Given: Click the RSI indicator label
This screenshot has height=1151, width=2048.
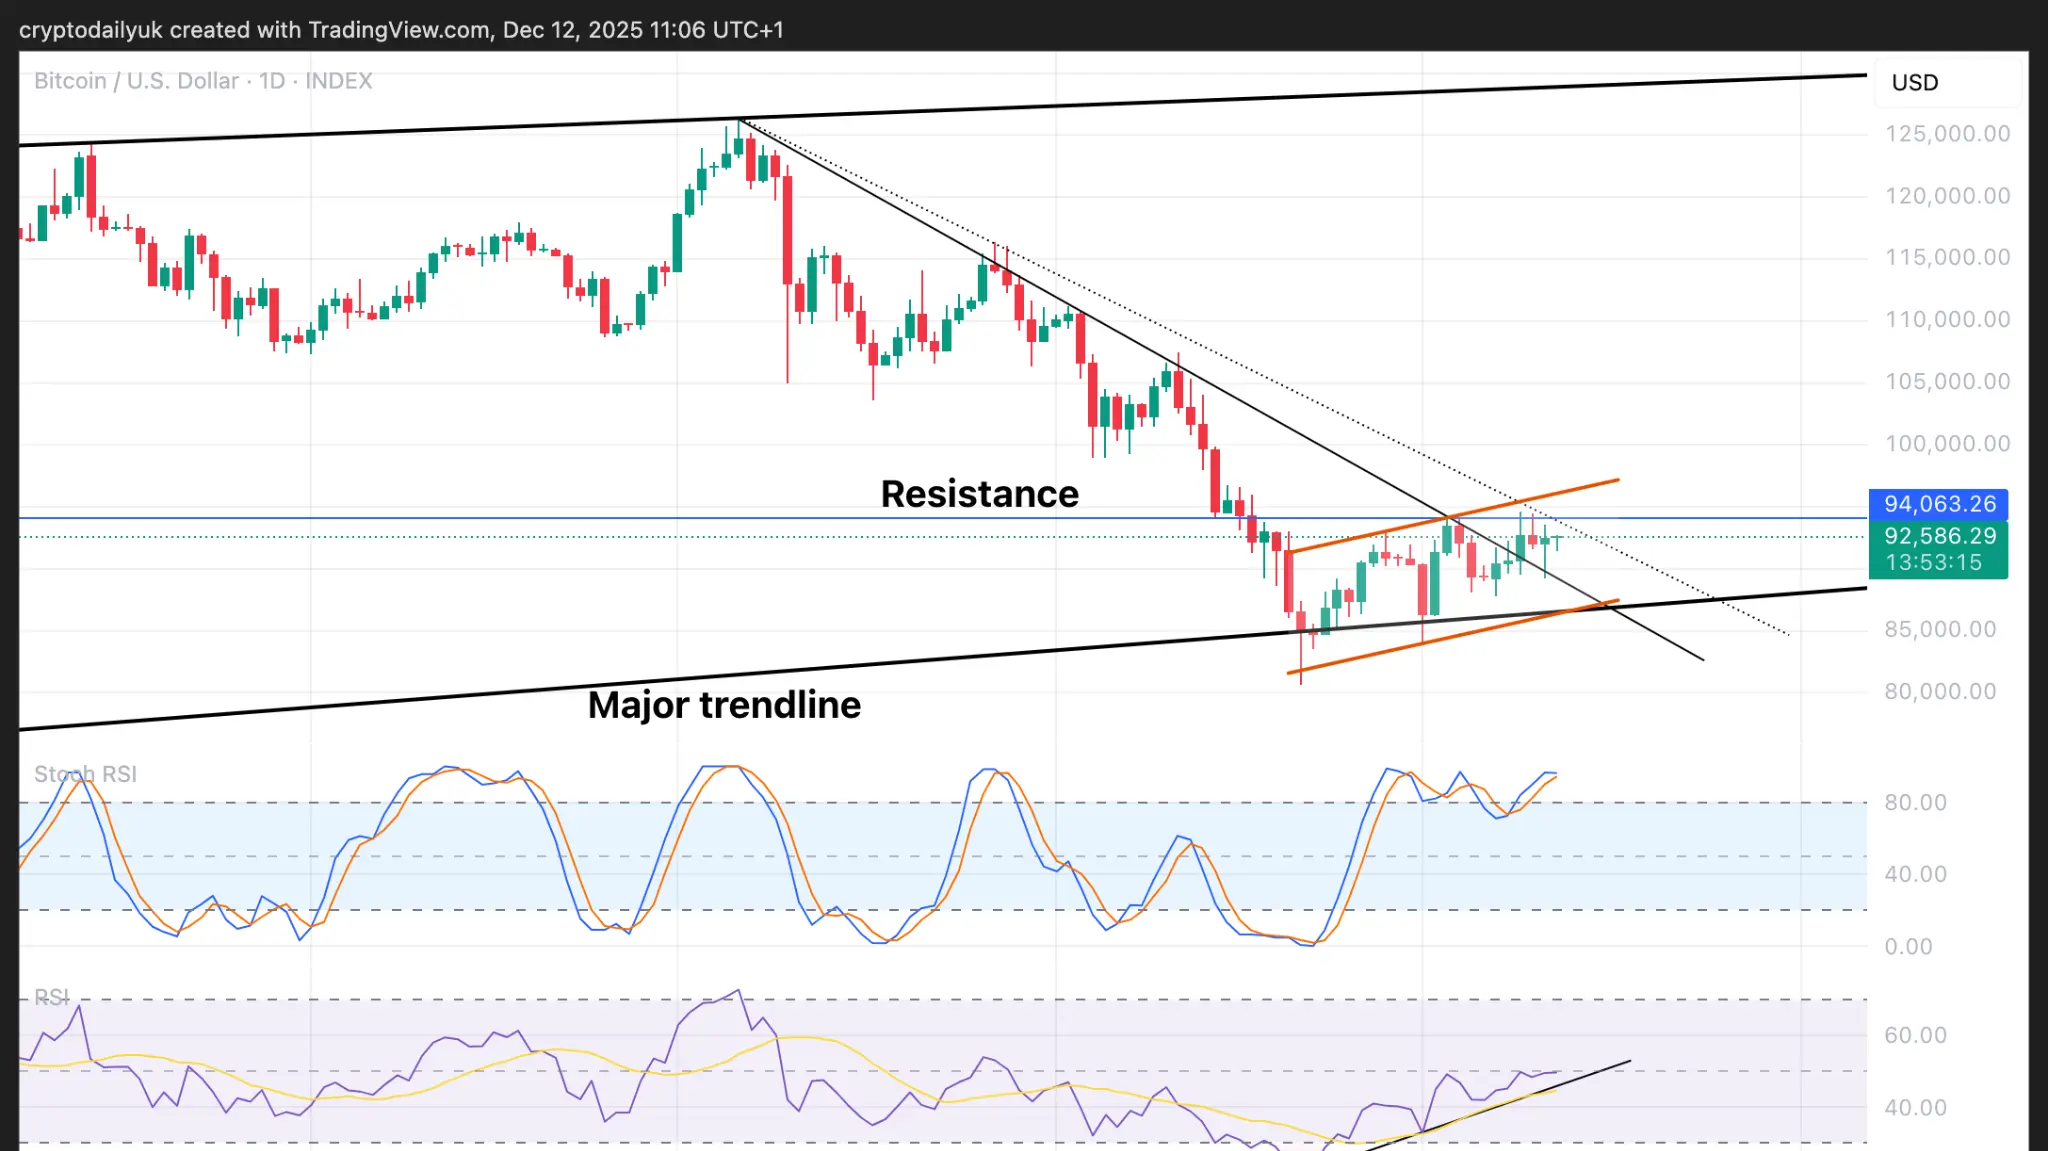Looking at the screenshot, I should (51, 997).
